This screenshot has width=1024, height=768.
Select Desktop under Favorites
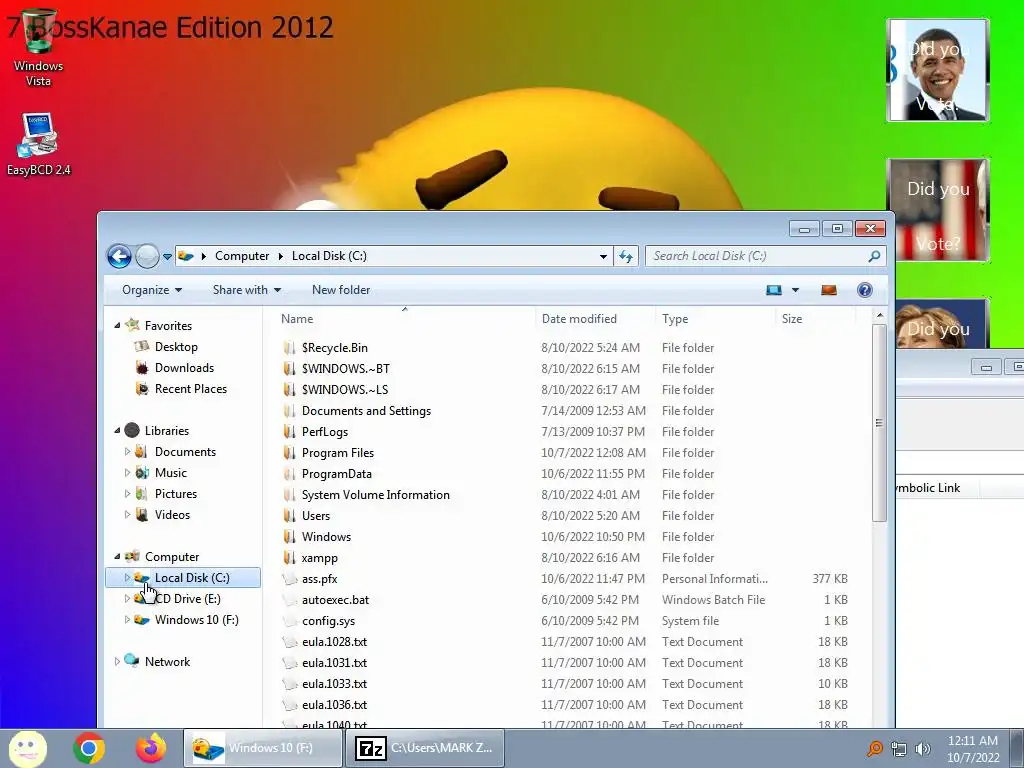[x=176, y=347]
